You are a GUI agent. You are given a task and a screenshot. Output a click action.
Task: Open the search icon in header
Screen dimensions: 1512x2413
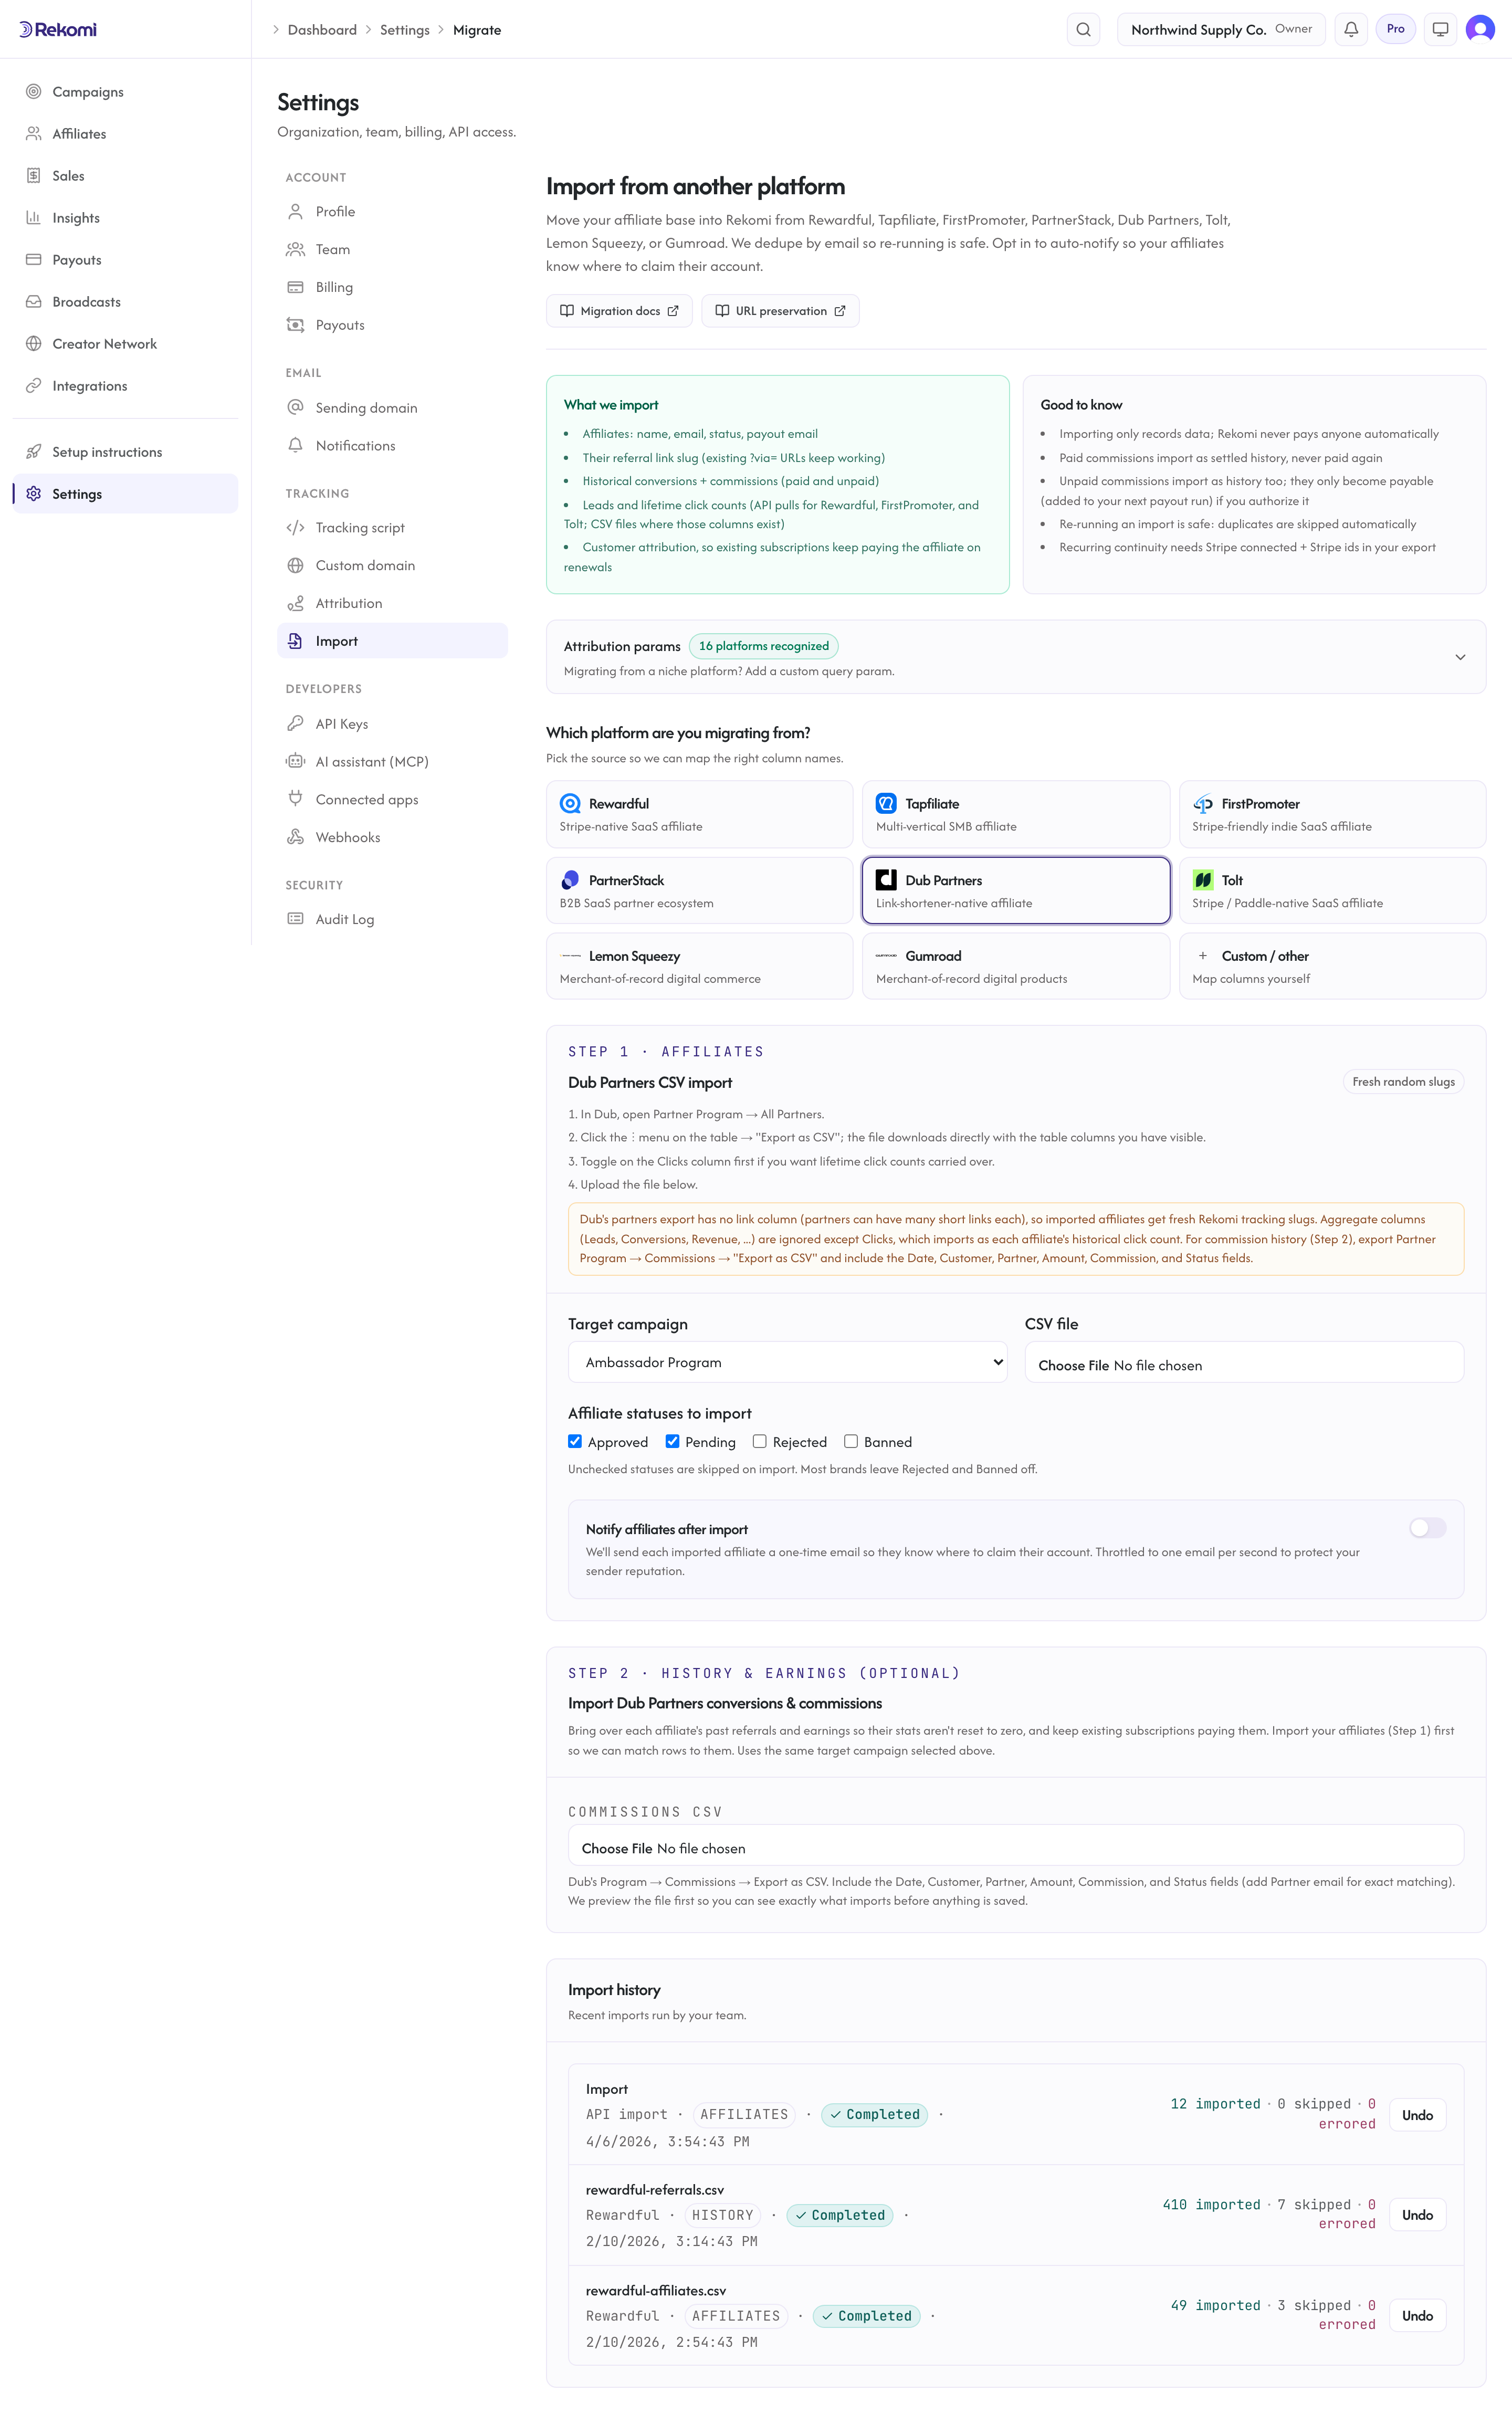tap(1083, 29)
